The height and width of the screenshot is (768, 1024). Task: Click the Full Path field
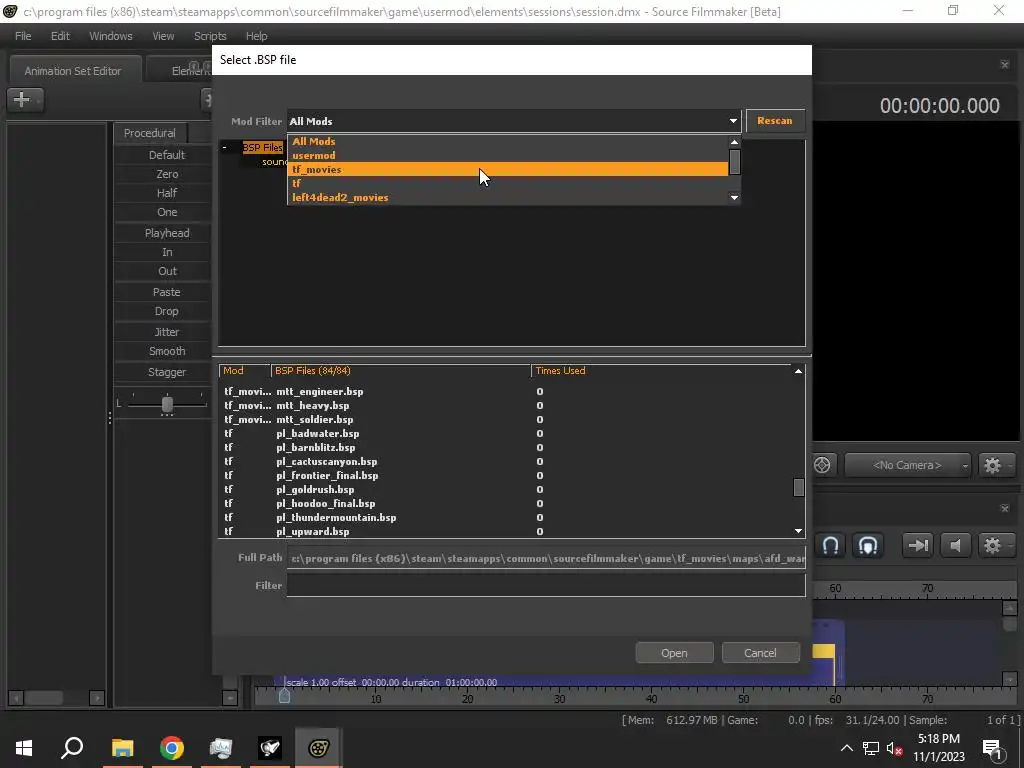546,558
